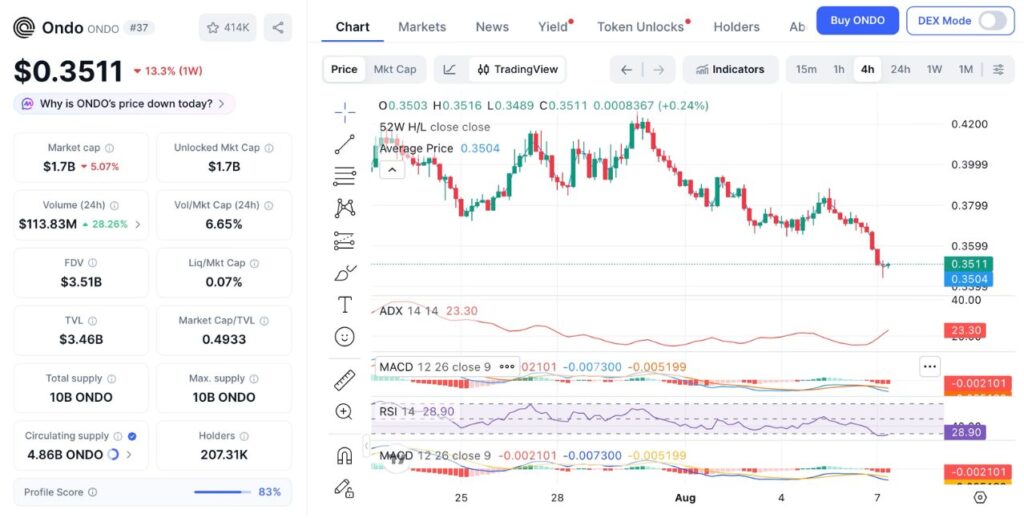Screen dimensions: 1024x518
Task: Click the TVL info icon
Action: [x=92, y=321]
